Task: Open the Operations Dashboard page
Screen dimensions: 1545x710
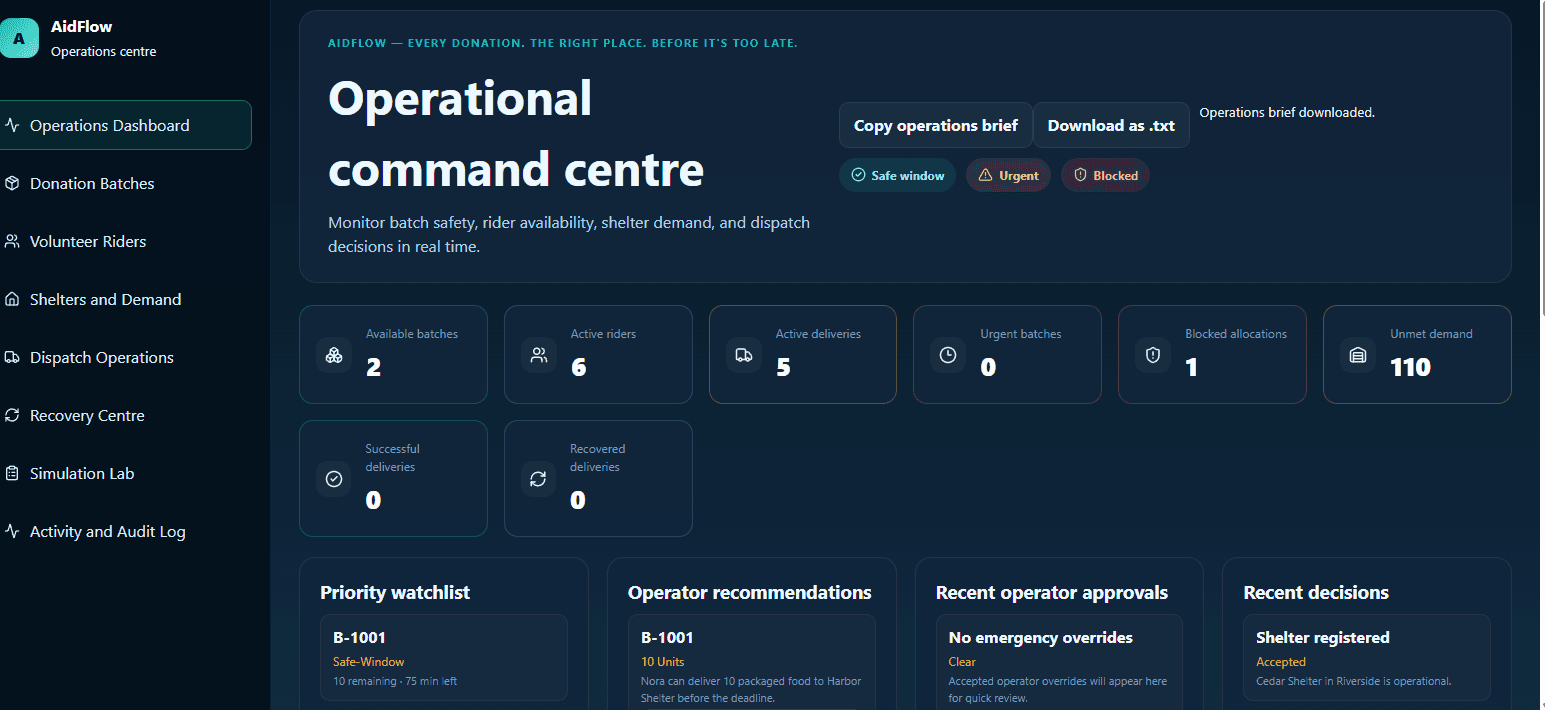Action: [124, 125]
